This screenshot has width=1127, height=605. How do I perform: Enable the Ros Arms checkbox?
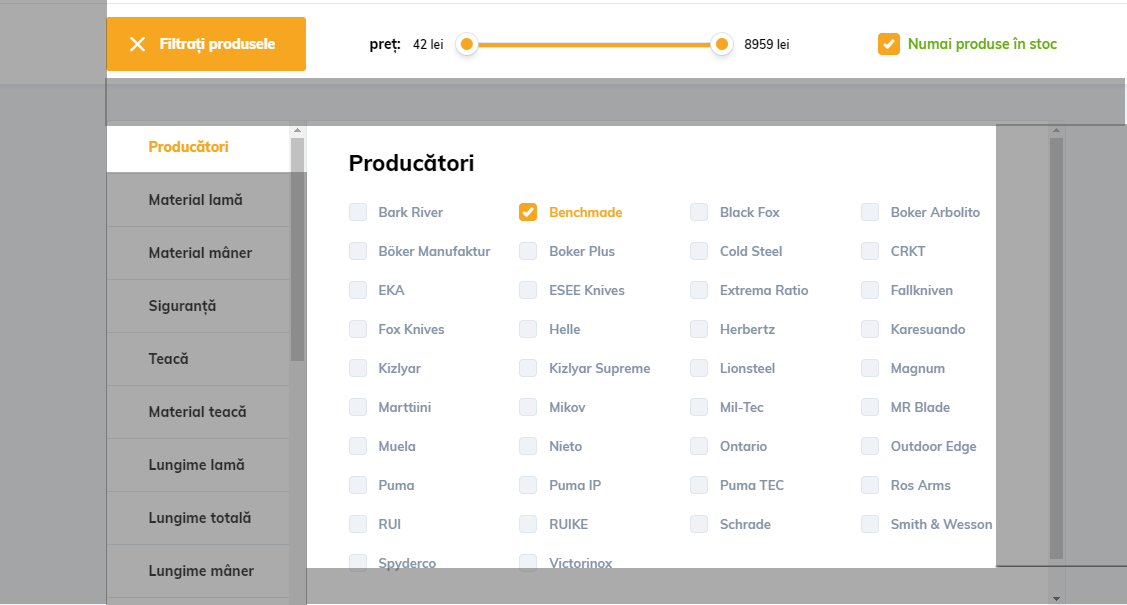(x=870, y=485)
